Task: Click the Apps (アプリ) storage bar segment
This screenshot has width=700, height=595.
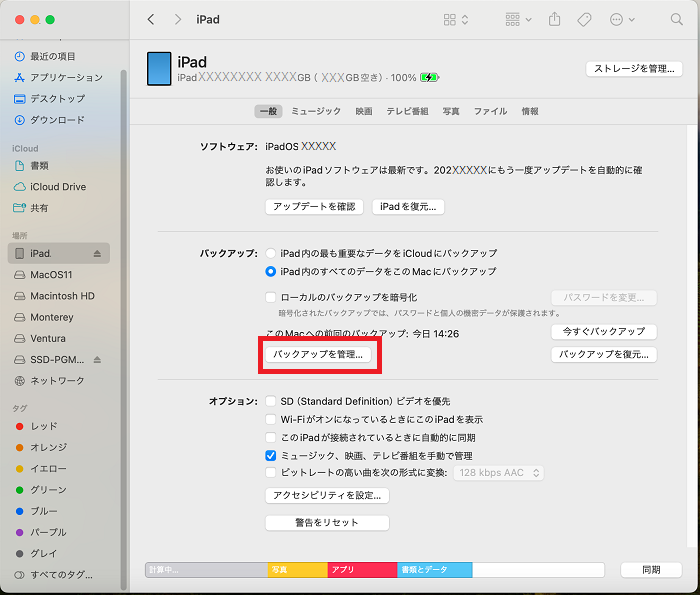Action: coord(362,570)
